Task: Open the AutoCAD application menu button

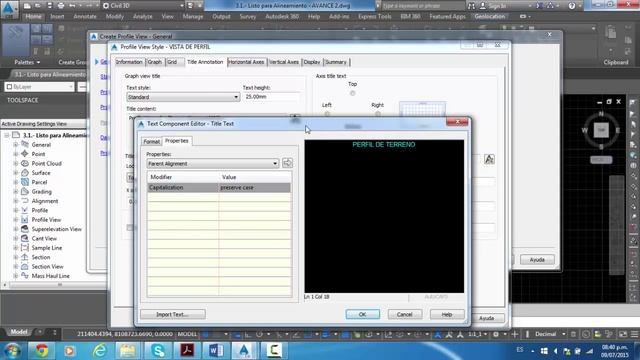Action: click(9, 9)
